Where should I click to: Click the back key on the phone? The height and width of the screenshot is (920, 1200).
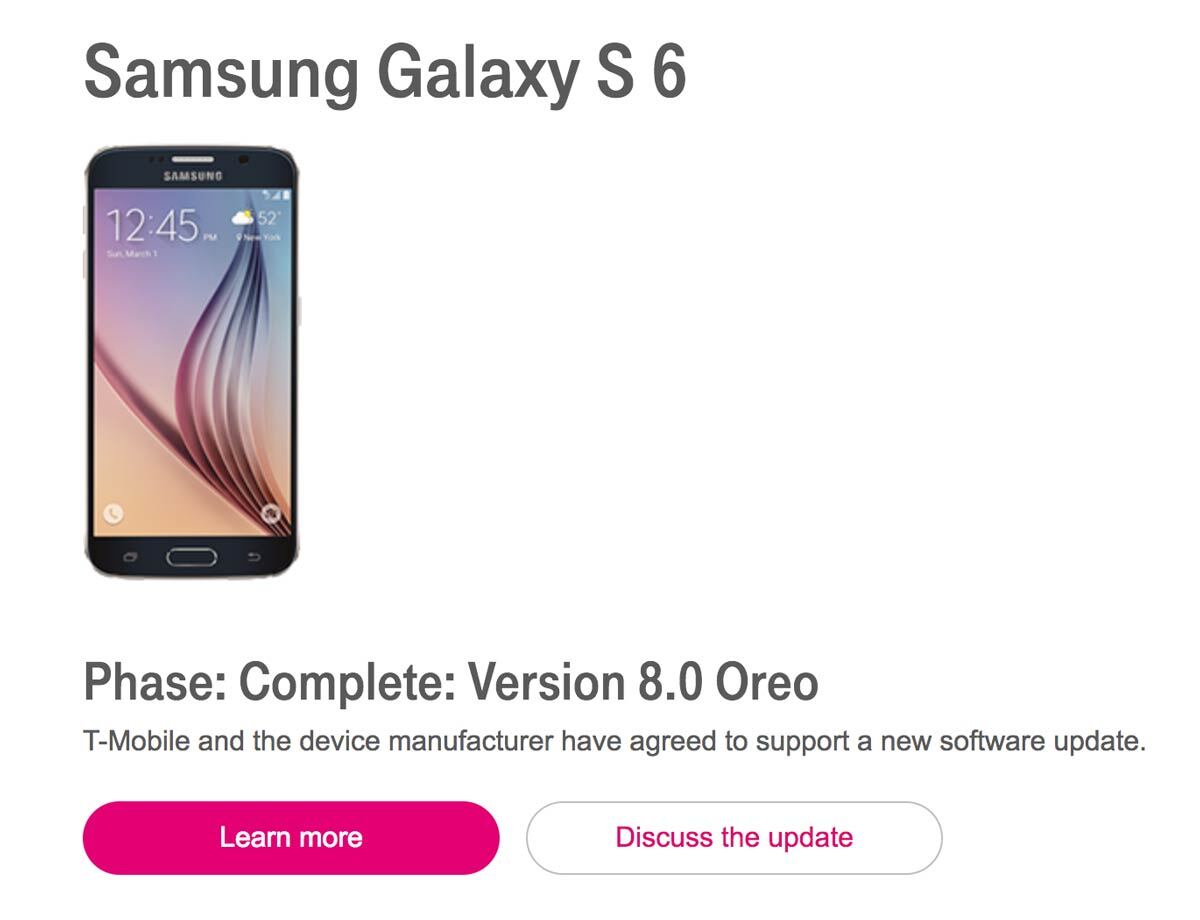click(254, 556)
